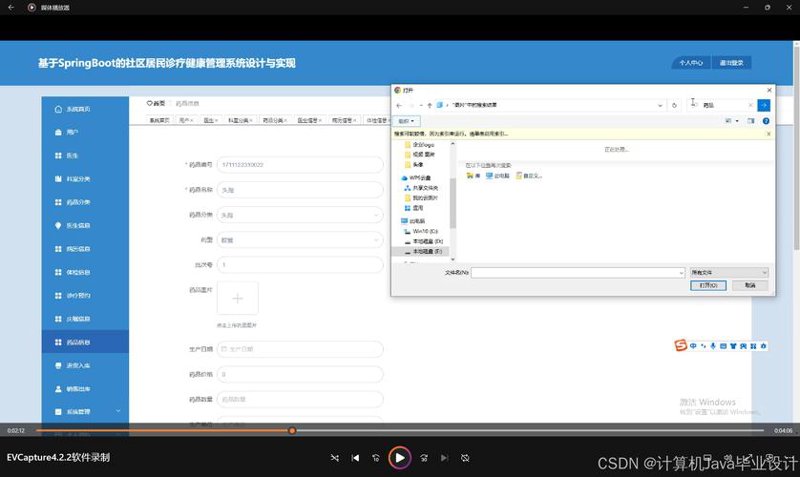Viewport: 800px width, 477px height.
Task: Switch to 医生信息 page tab
Action: (309, 120)
